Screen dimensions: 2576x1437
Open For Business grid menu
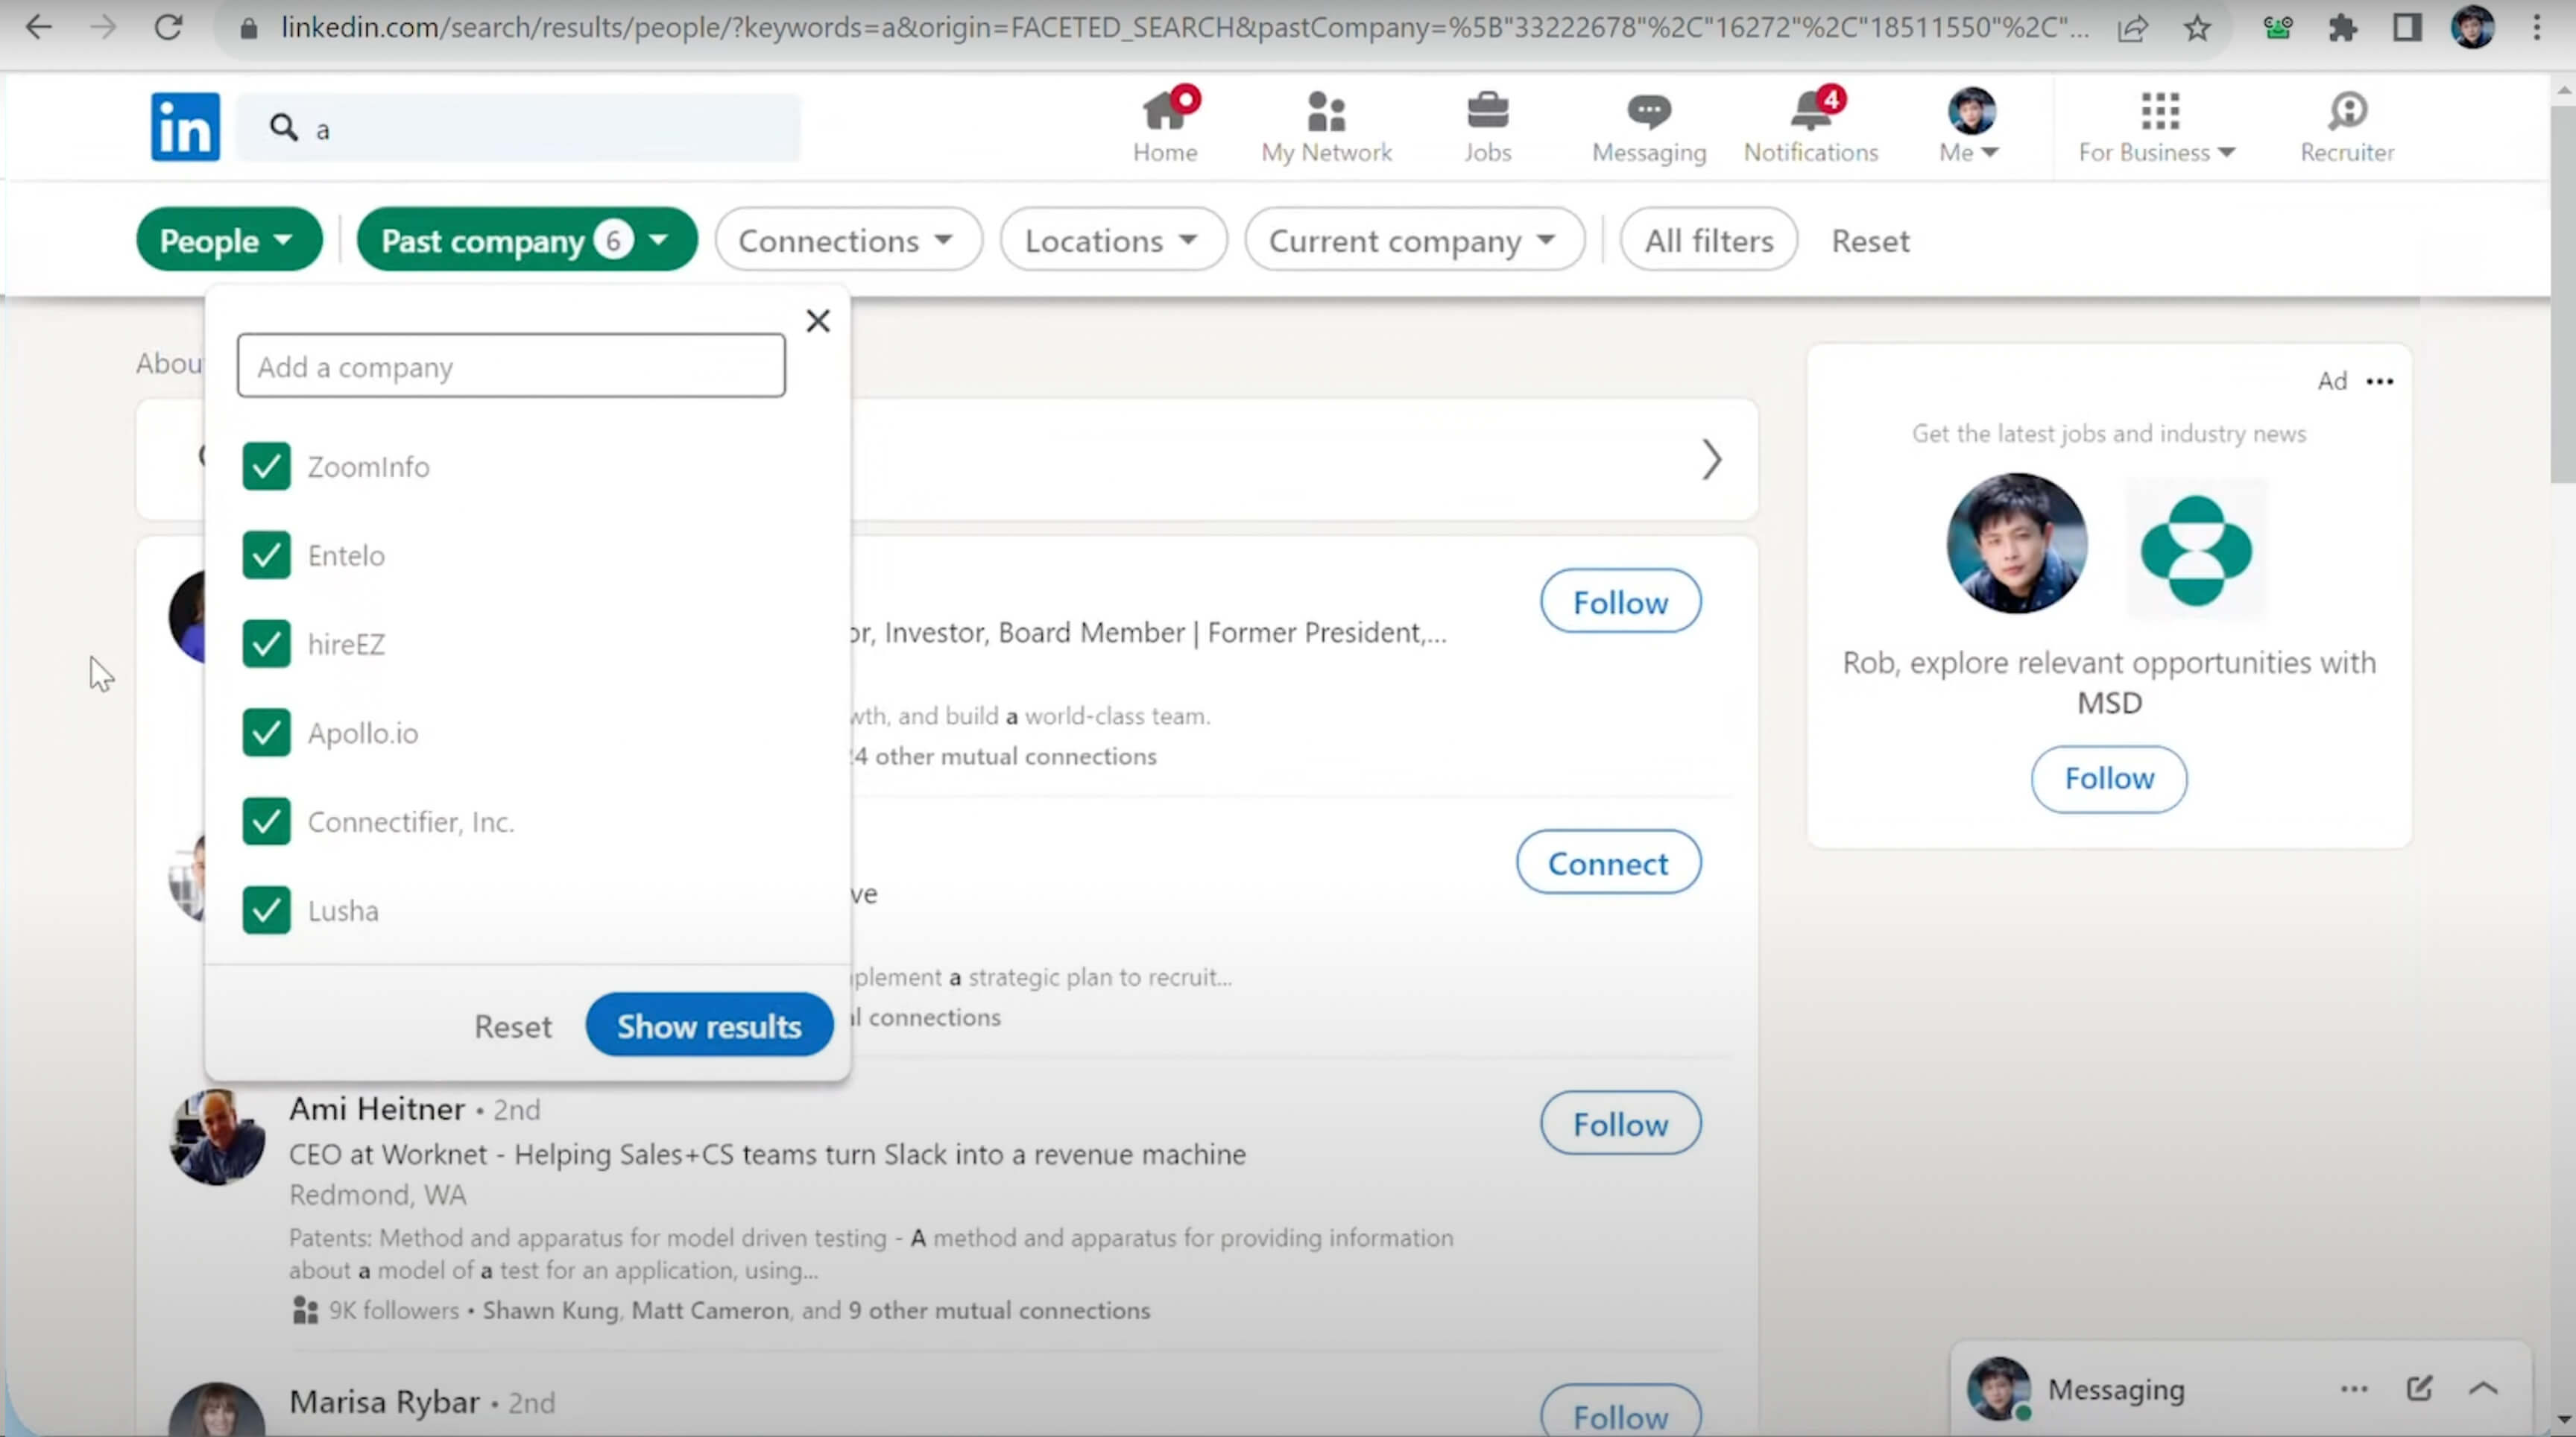pos(2159,112)
